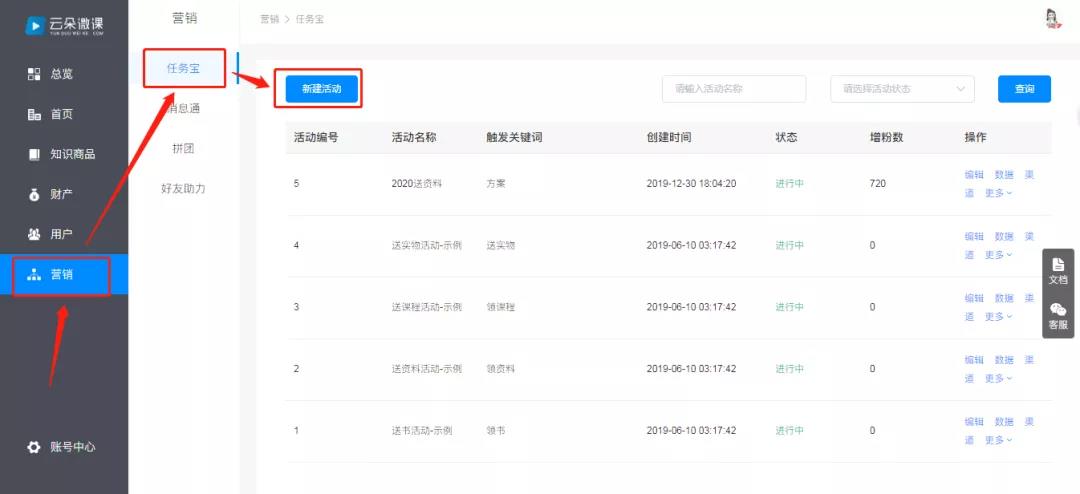Open the 文档 document floating icon
Screen dimensions: 1080x494
pos(1058,271)
